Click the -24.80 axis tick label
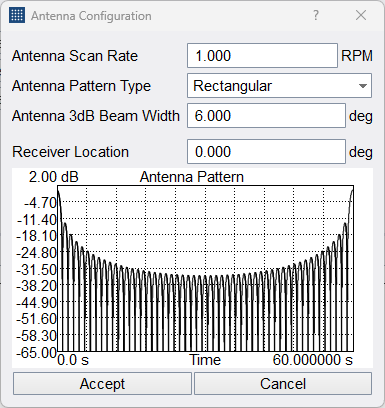Screen dimensions: 385x408 click(36, 253)
